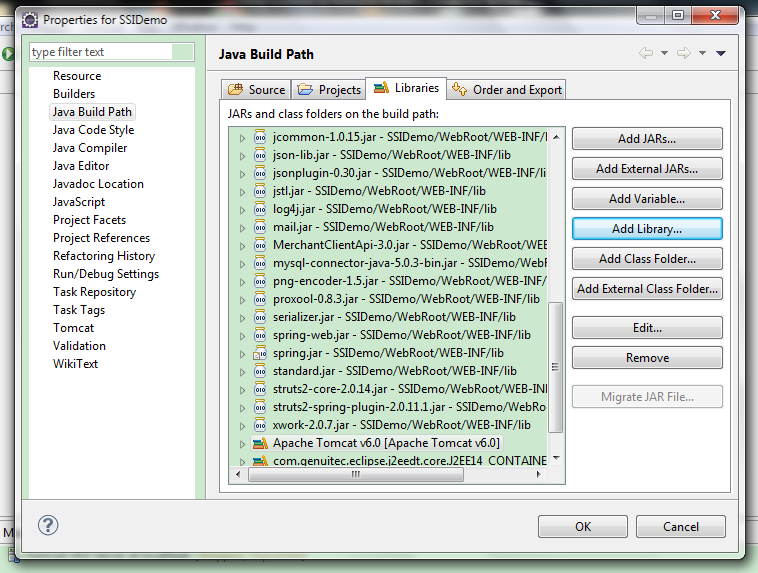Expand the Apache Tomcat v6.0 node
The image size is (758, 573).
(x=242, y=443)
